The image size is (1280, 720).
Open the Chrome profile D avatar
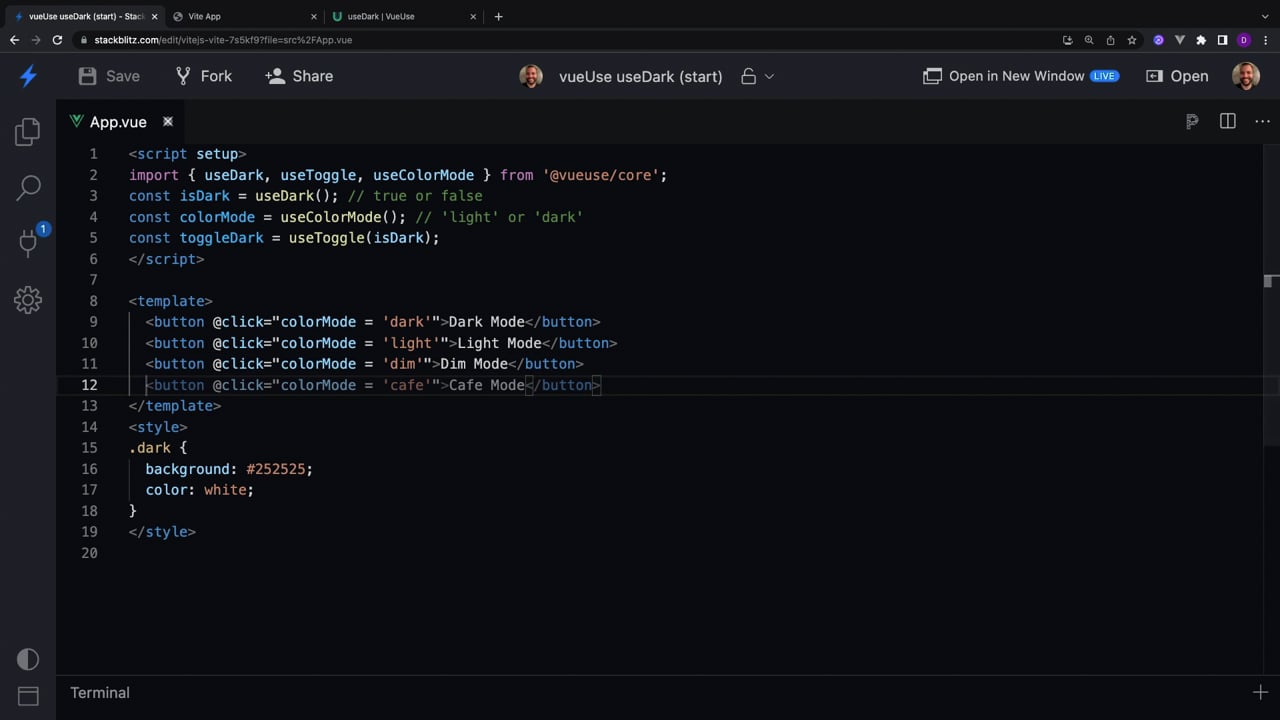(1244, 40)
